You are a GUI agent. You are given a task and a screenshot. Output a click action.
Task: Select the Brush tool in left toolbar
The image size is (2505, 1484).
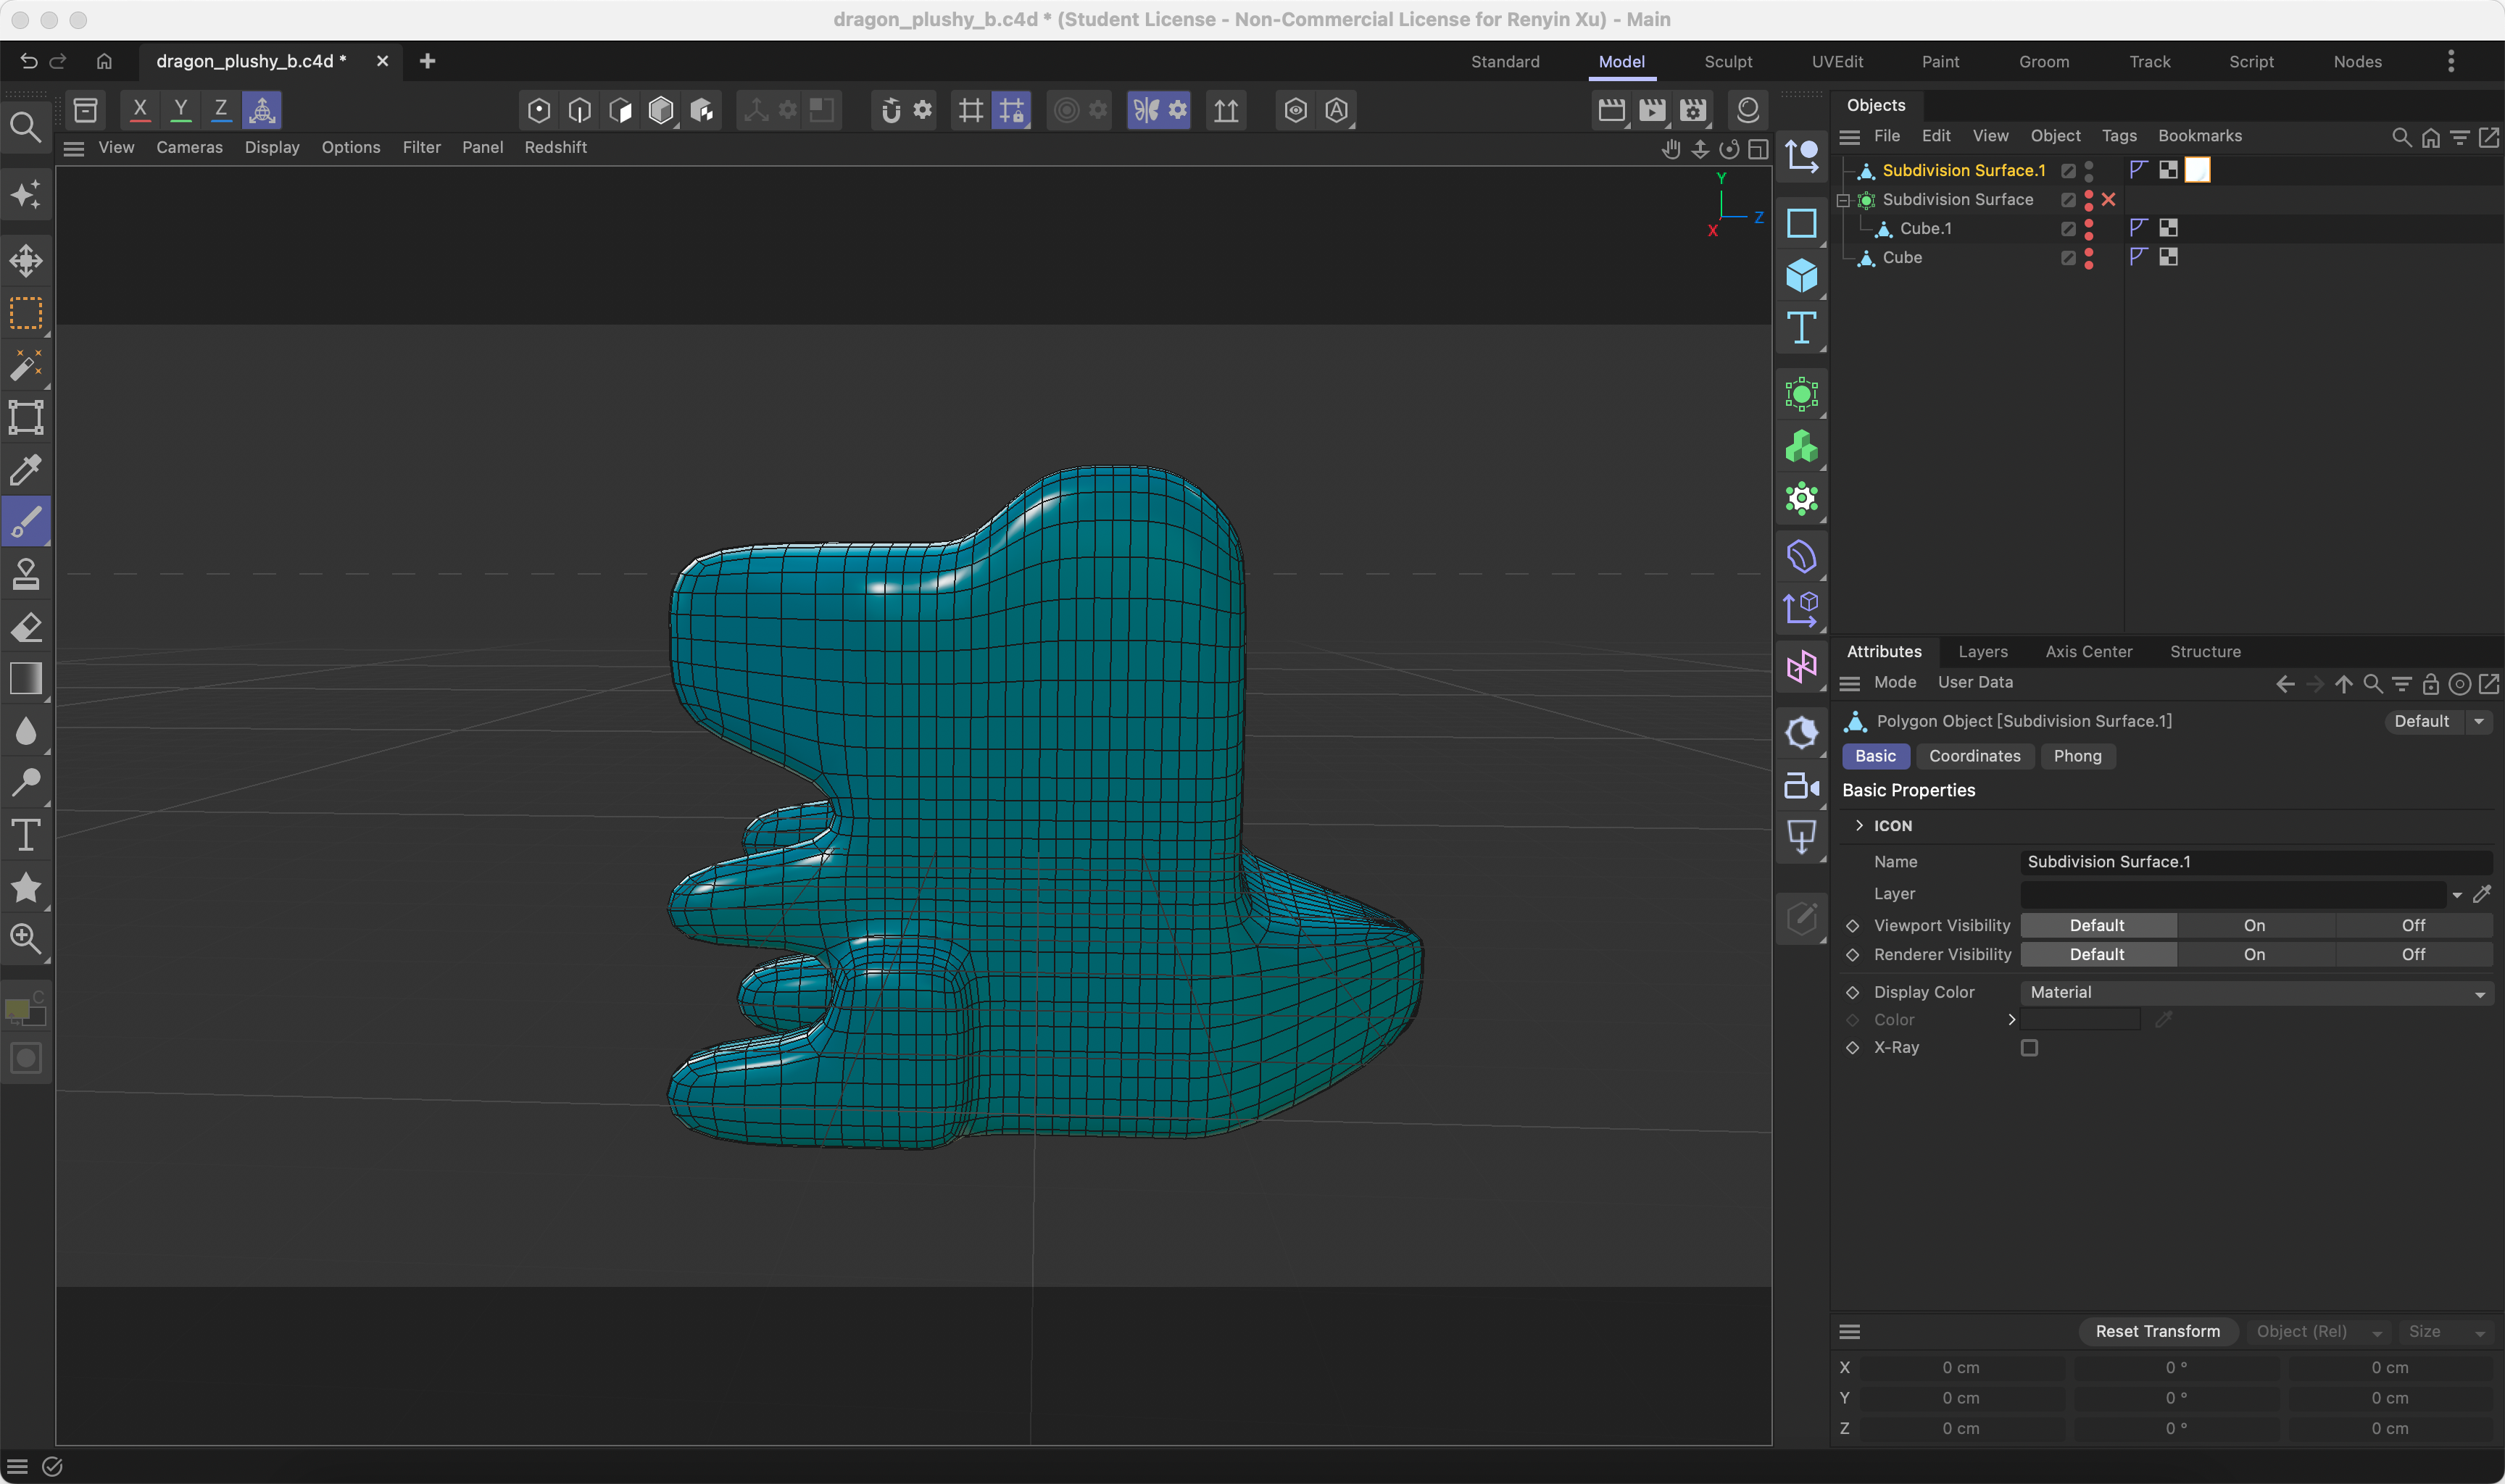click(x=26, y=520)
